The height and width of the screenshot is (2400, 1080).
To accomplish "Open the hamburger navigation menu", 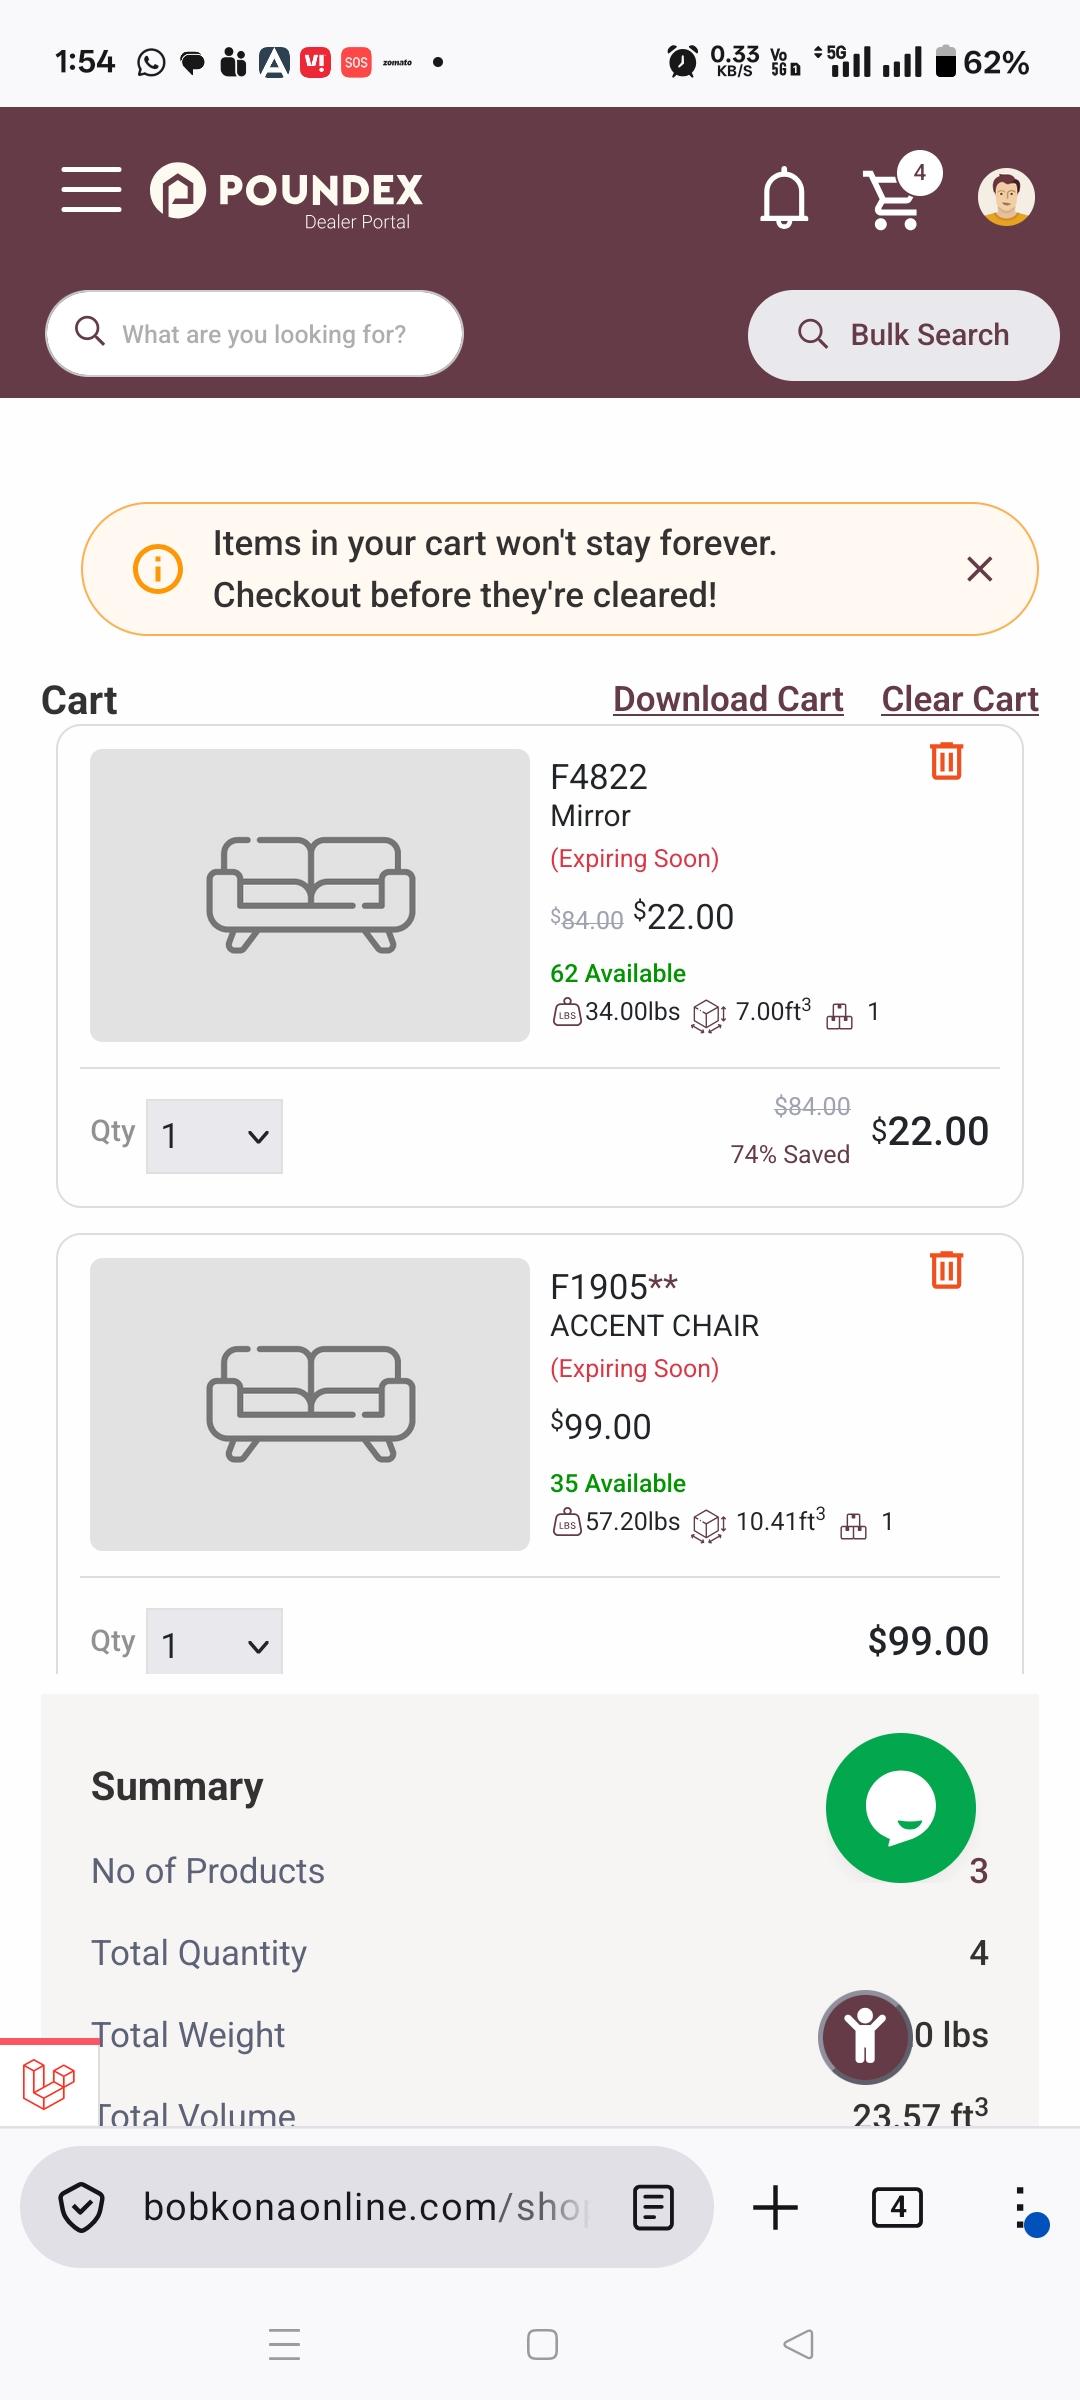I will click(x=91, y=190).
